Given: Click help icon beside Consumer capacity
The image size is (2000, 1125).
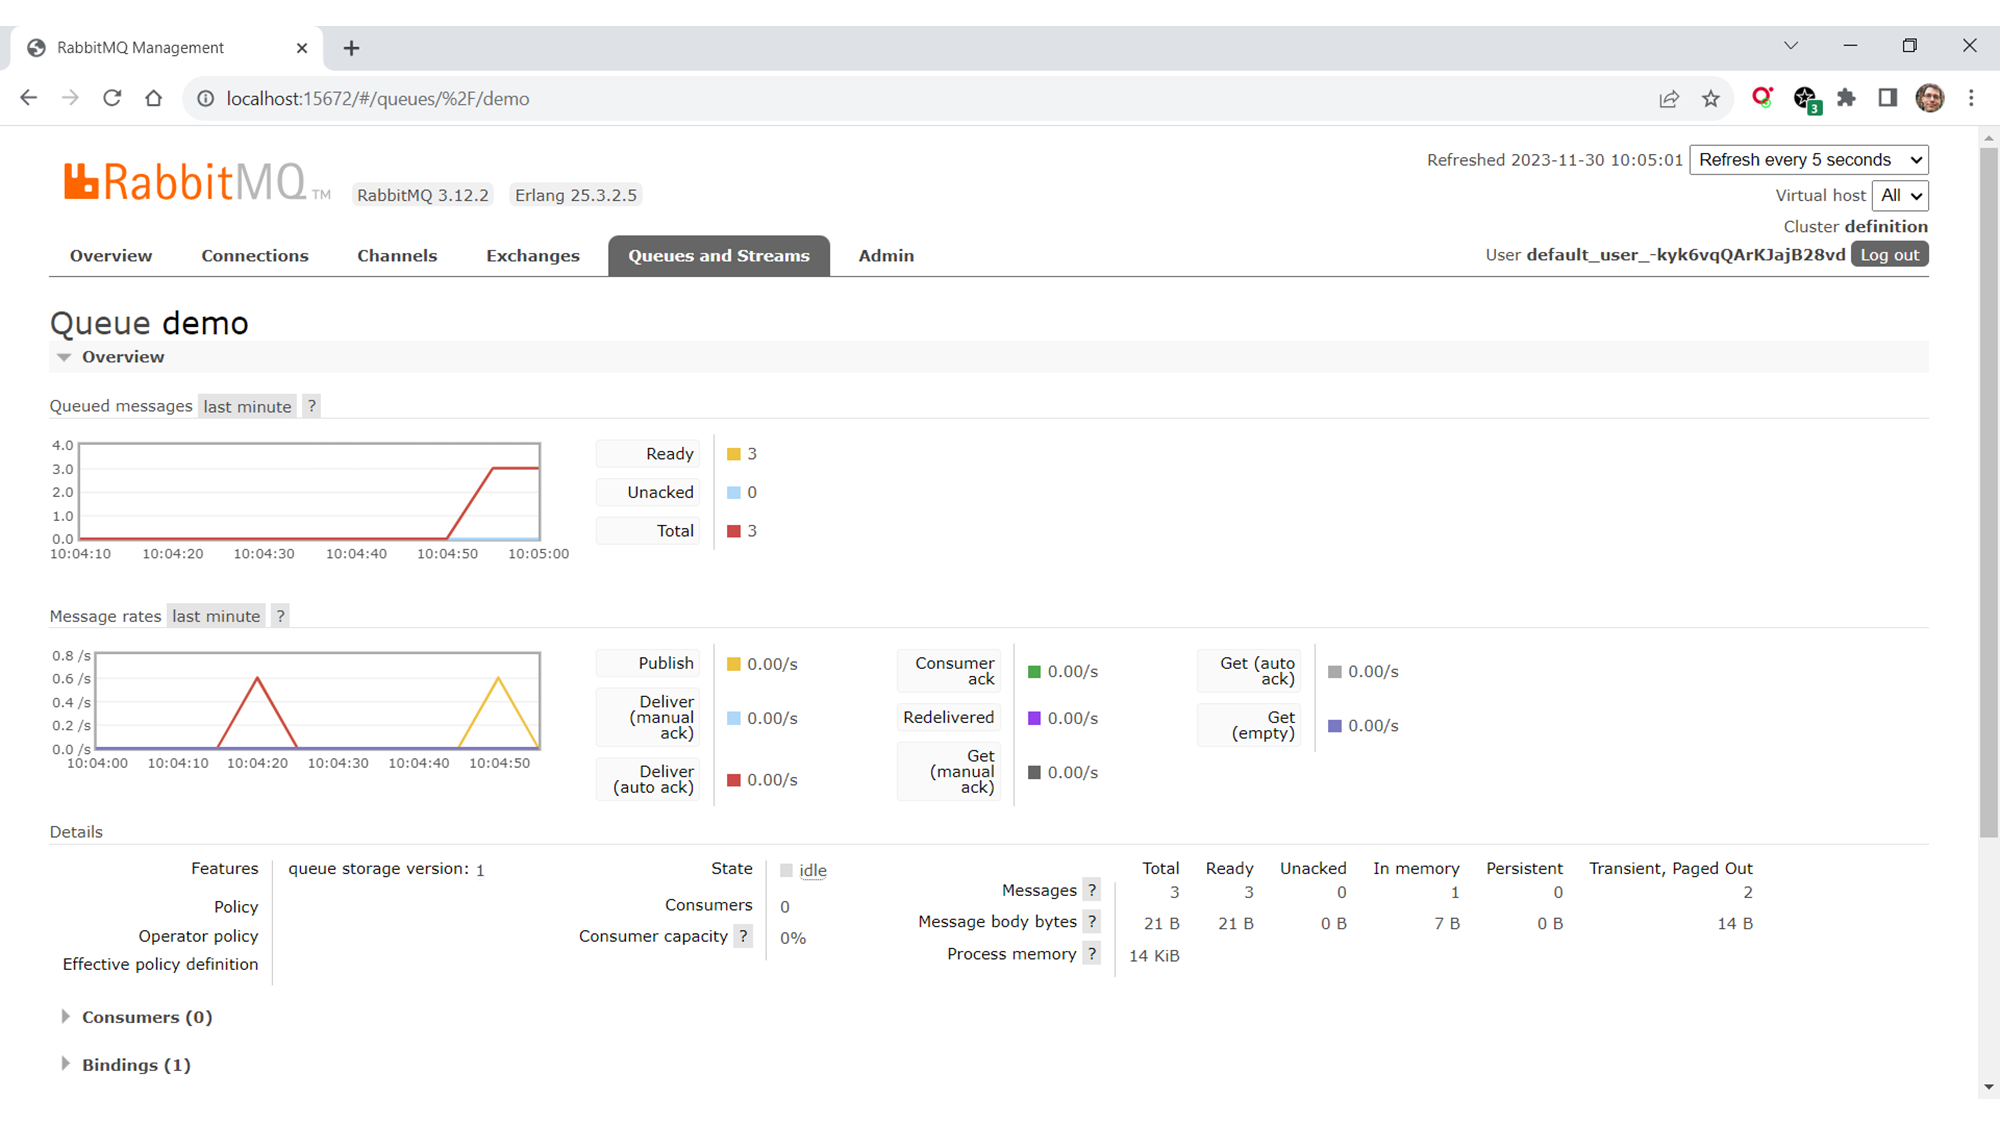Looking at the screenshot, I should 743,936.
